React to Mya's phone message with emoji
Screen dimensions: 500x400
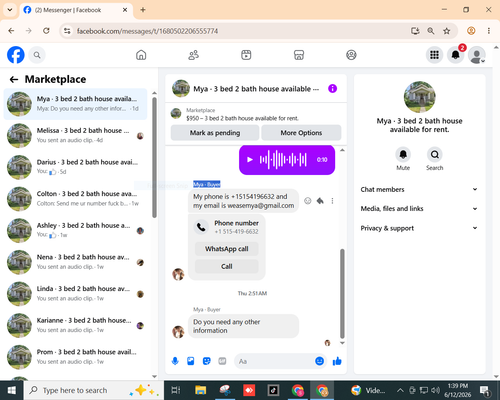tap(308, 201)
